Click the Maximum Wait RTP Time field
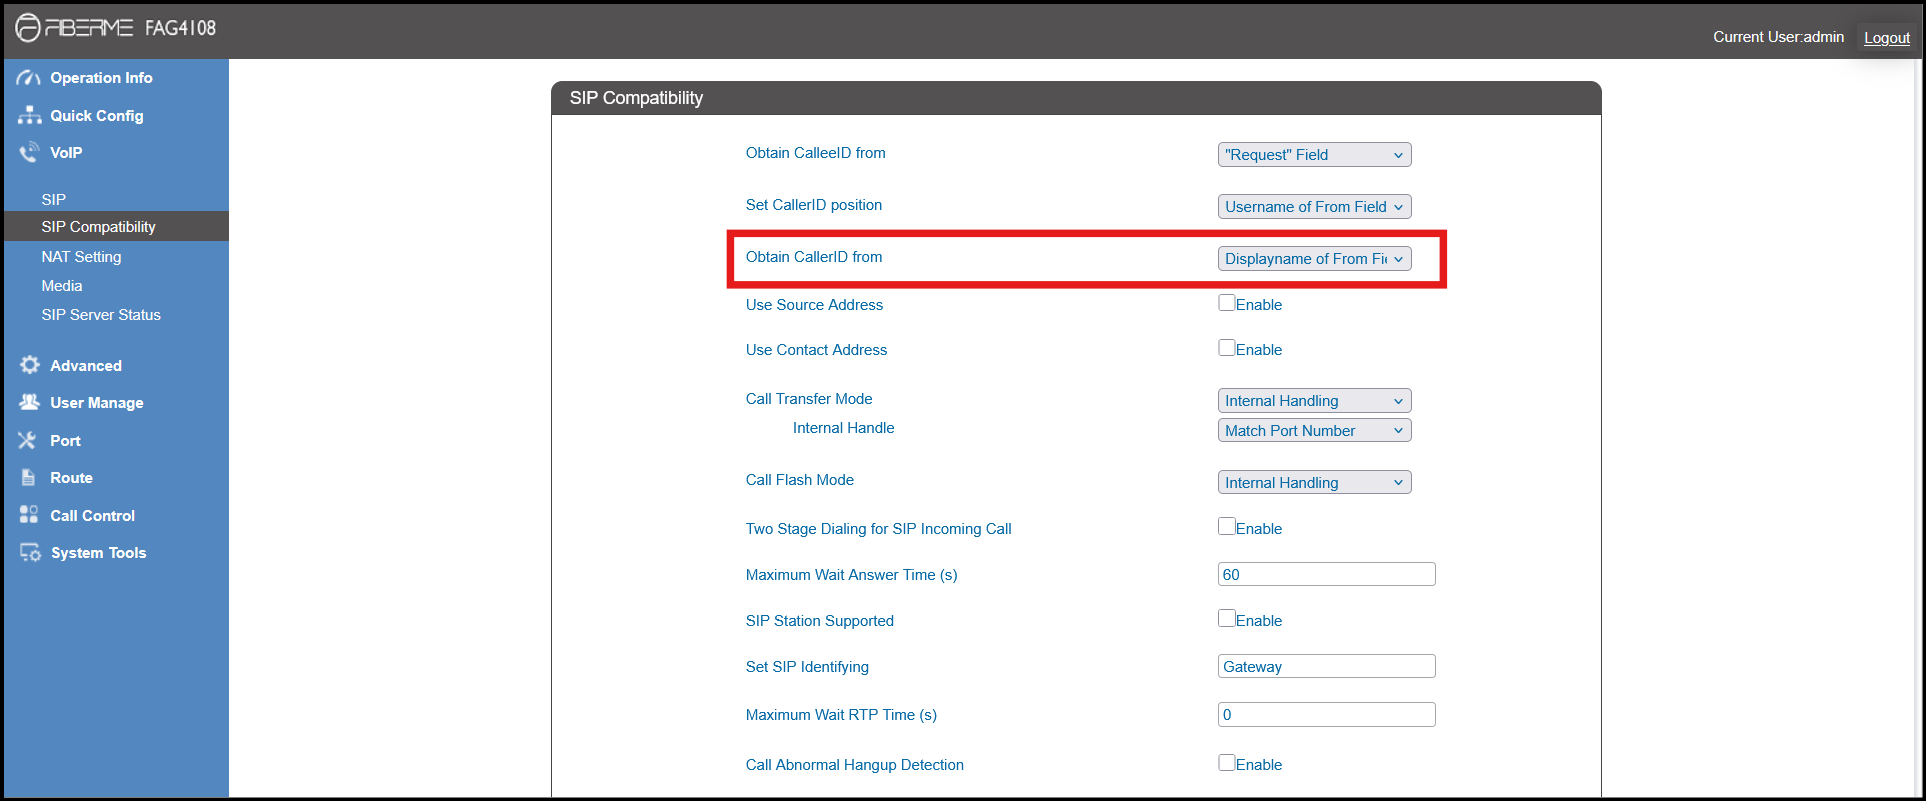The width and height of the screenshot is (1926, 801). pyautogui.click(x=1326, y=714)
